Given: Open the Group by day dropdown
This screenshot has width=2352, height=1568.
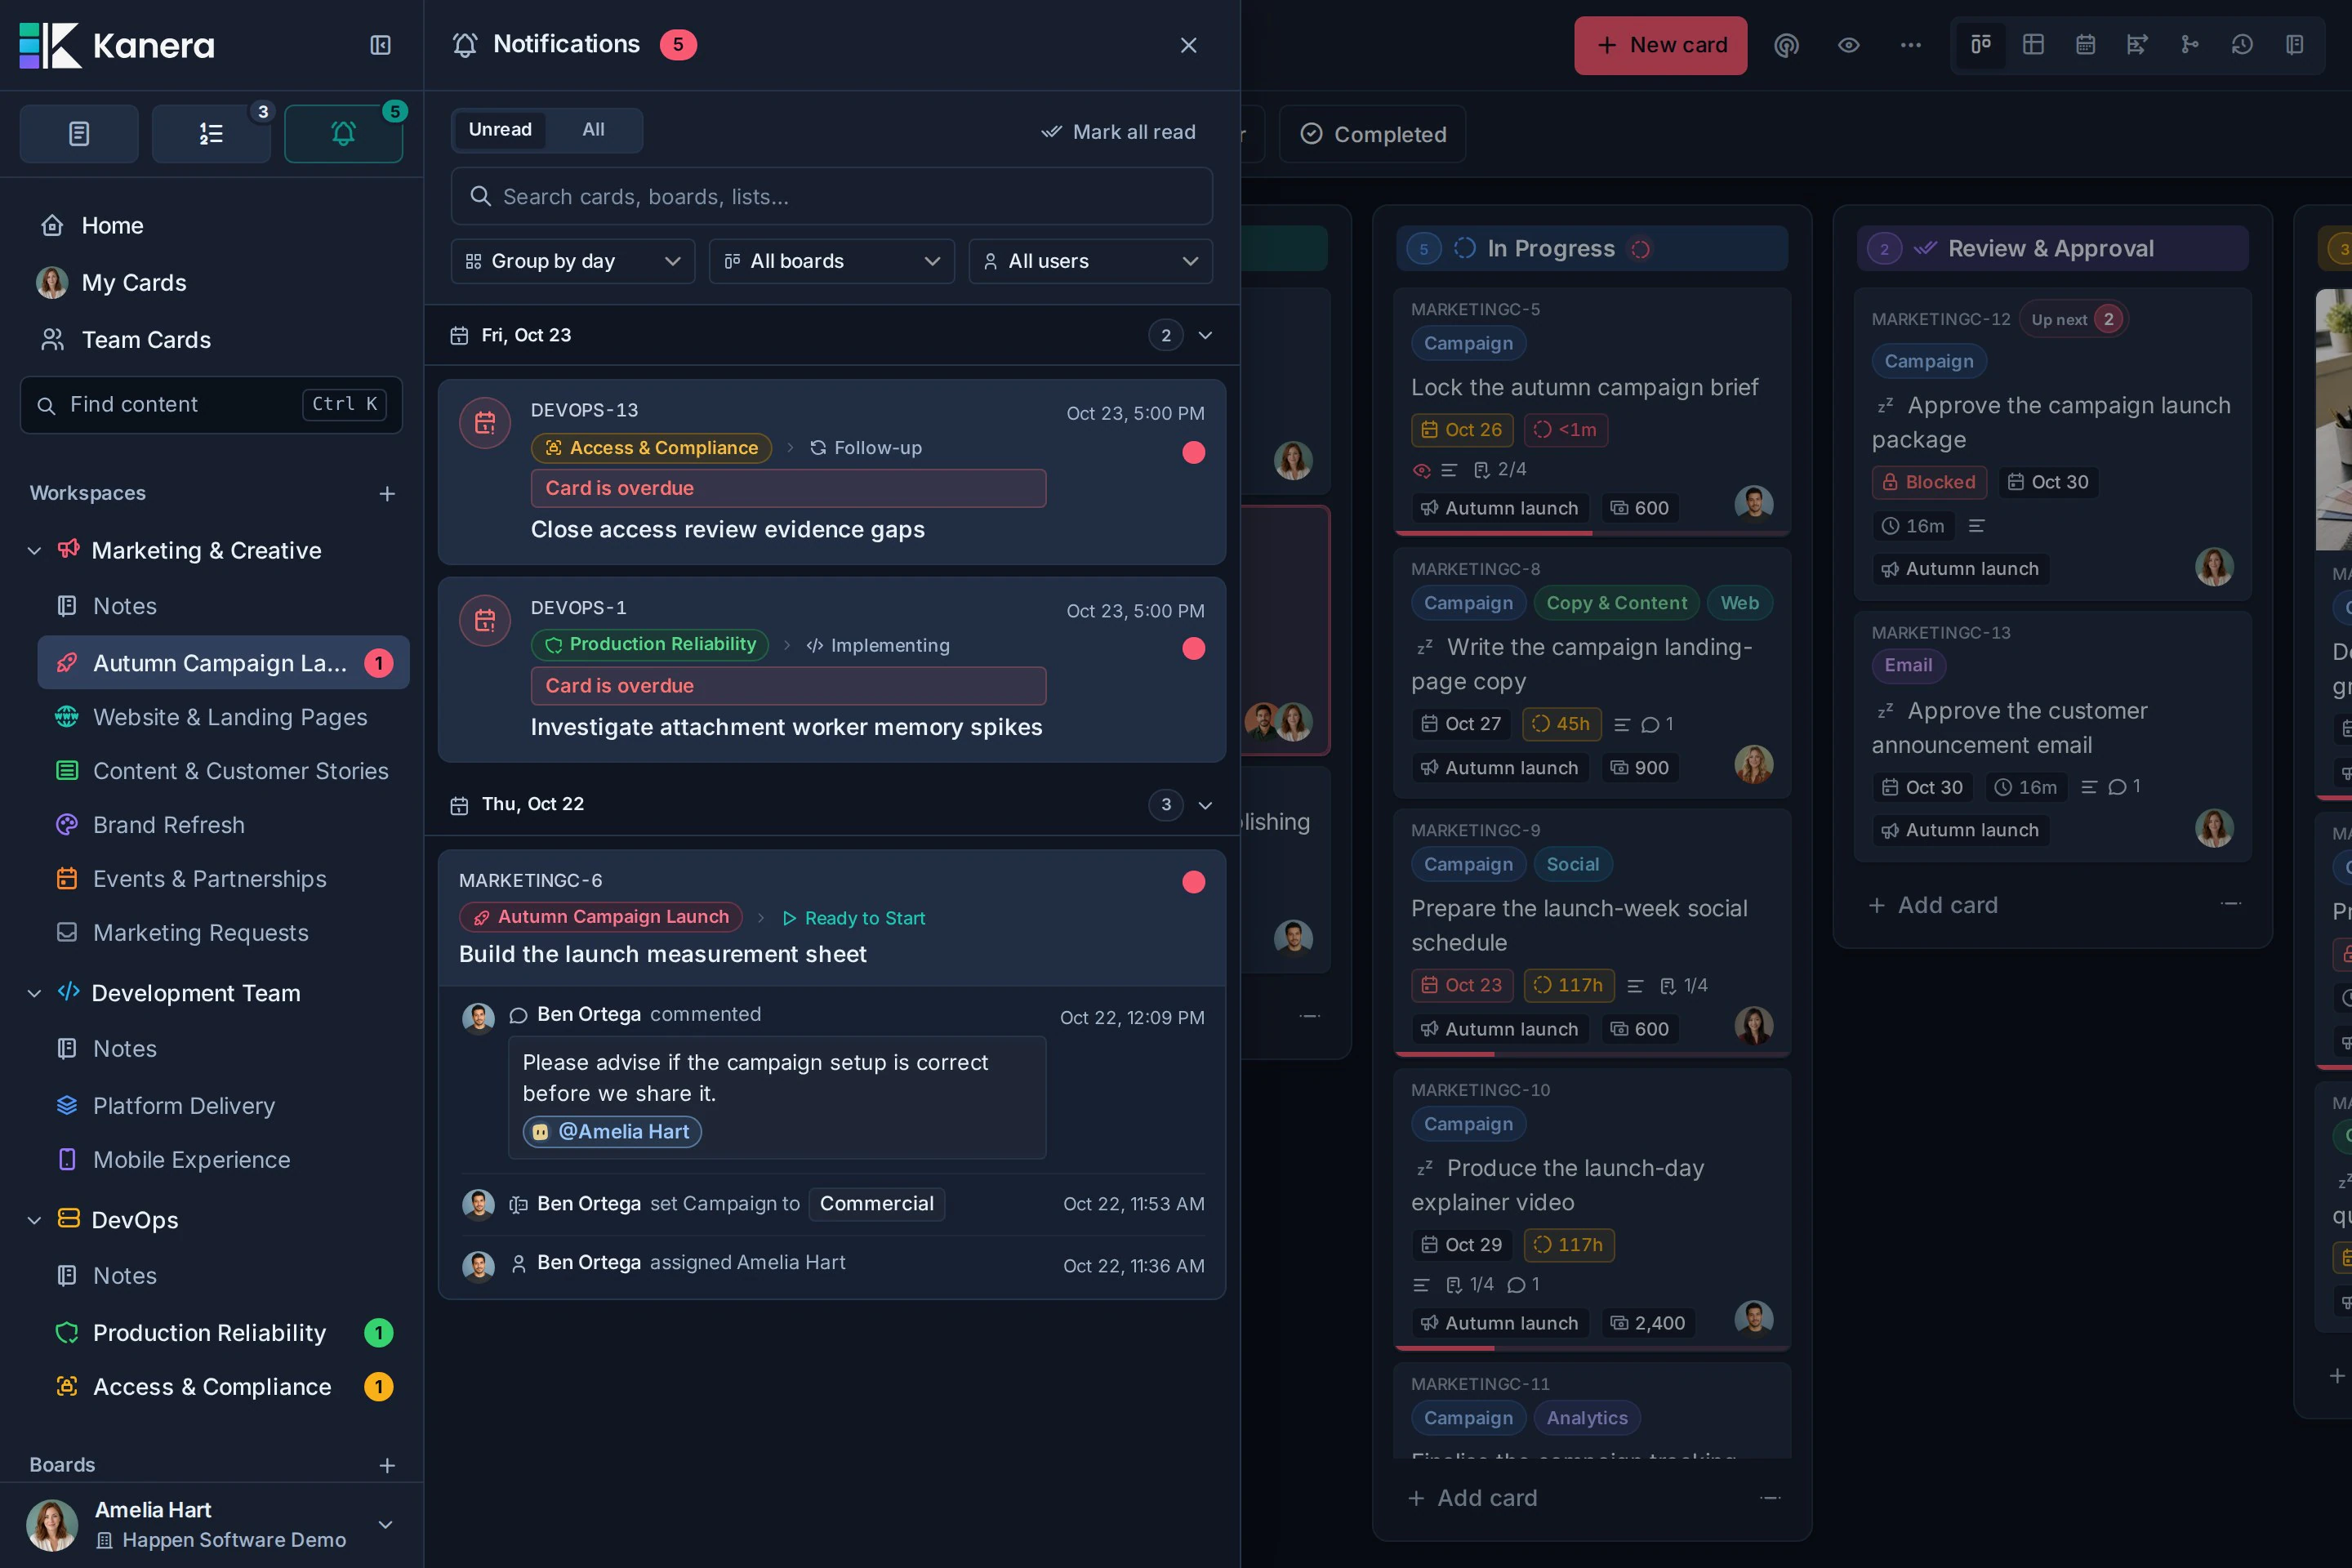Looking at the screenshot, I should [573, 261].
